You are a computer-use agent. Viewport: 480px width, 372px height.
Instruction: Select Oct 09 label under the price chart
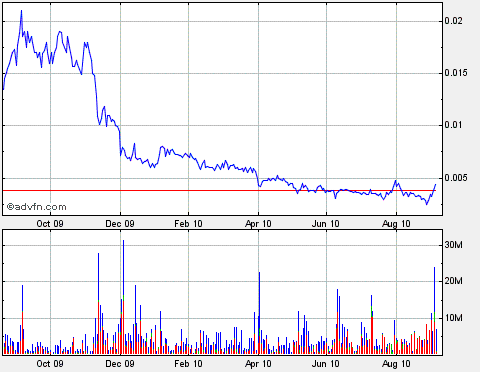coord(50,223)
